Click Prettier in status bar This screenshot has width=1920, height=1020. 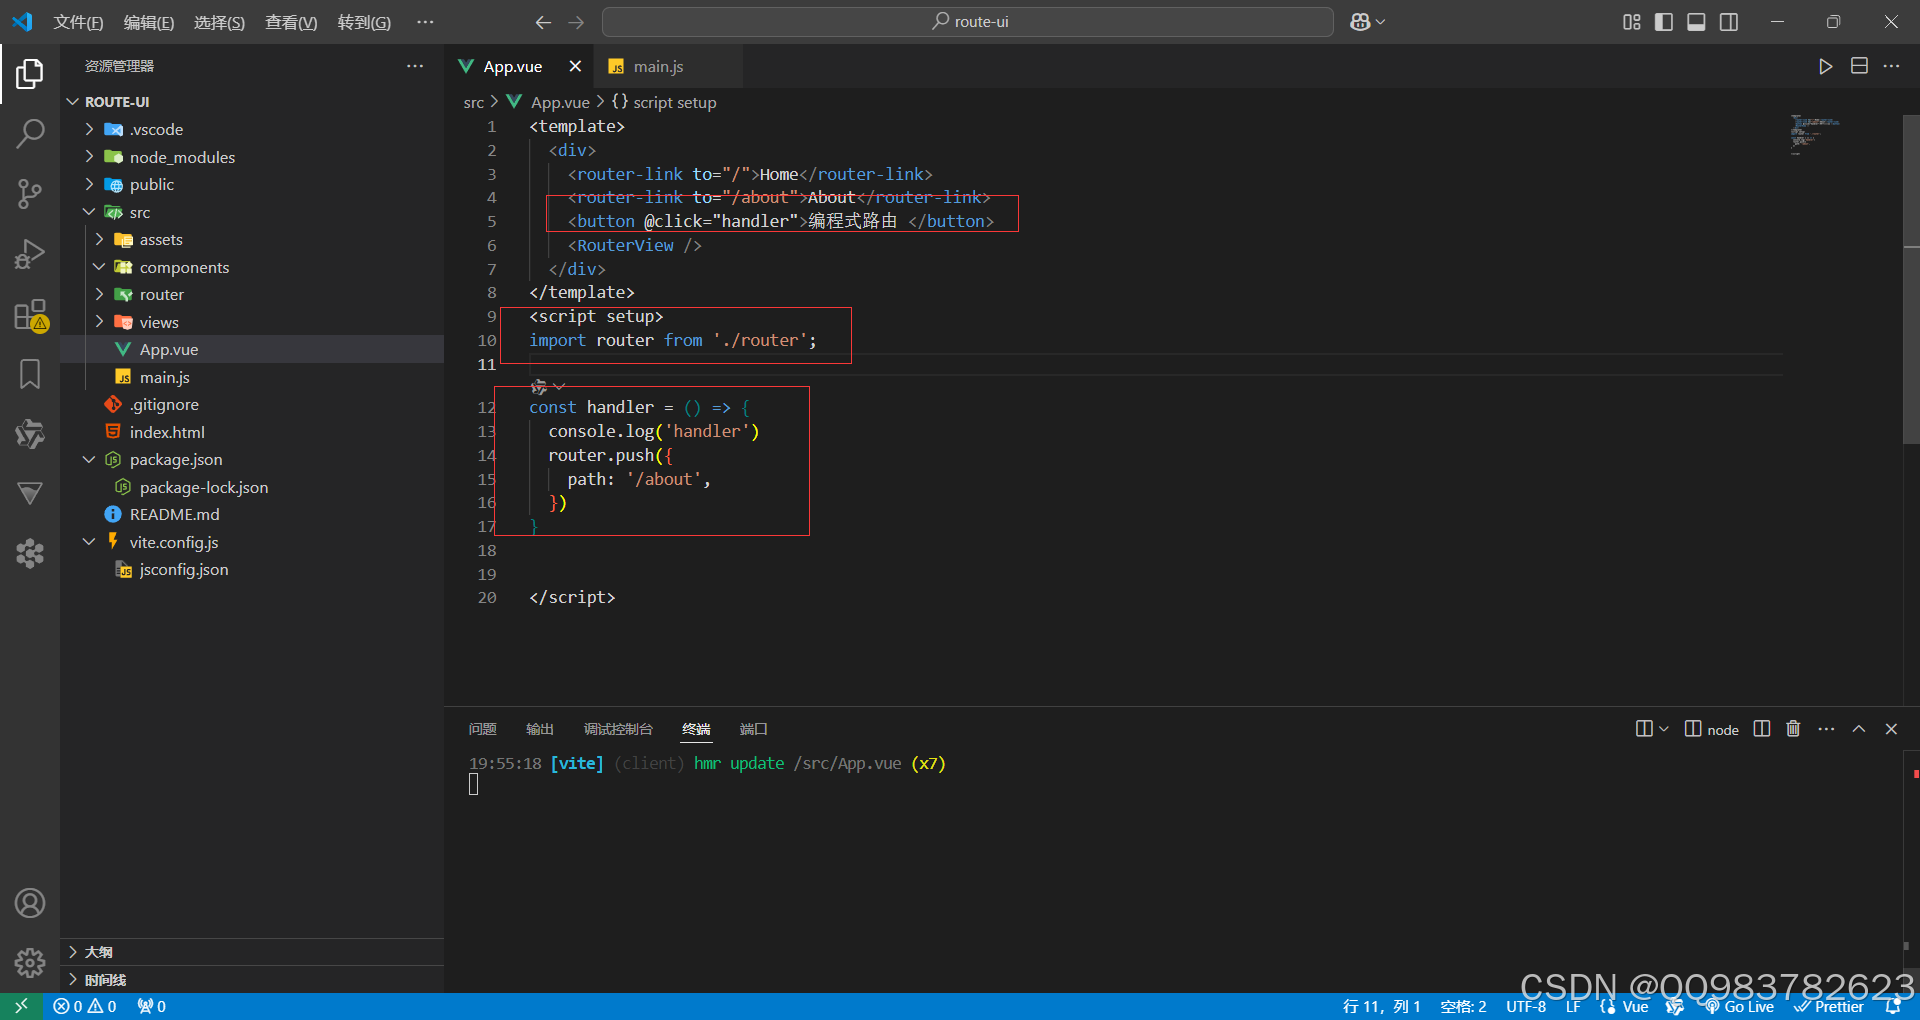1829,1007
